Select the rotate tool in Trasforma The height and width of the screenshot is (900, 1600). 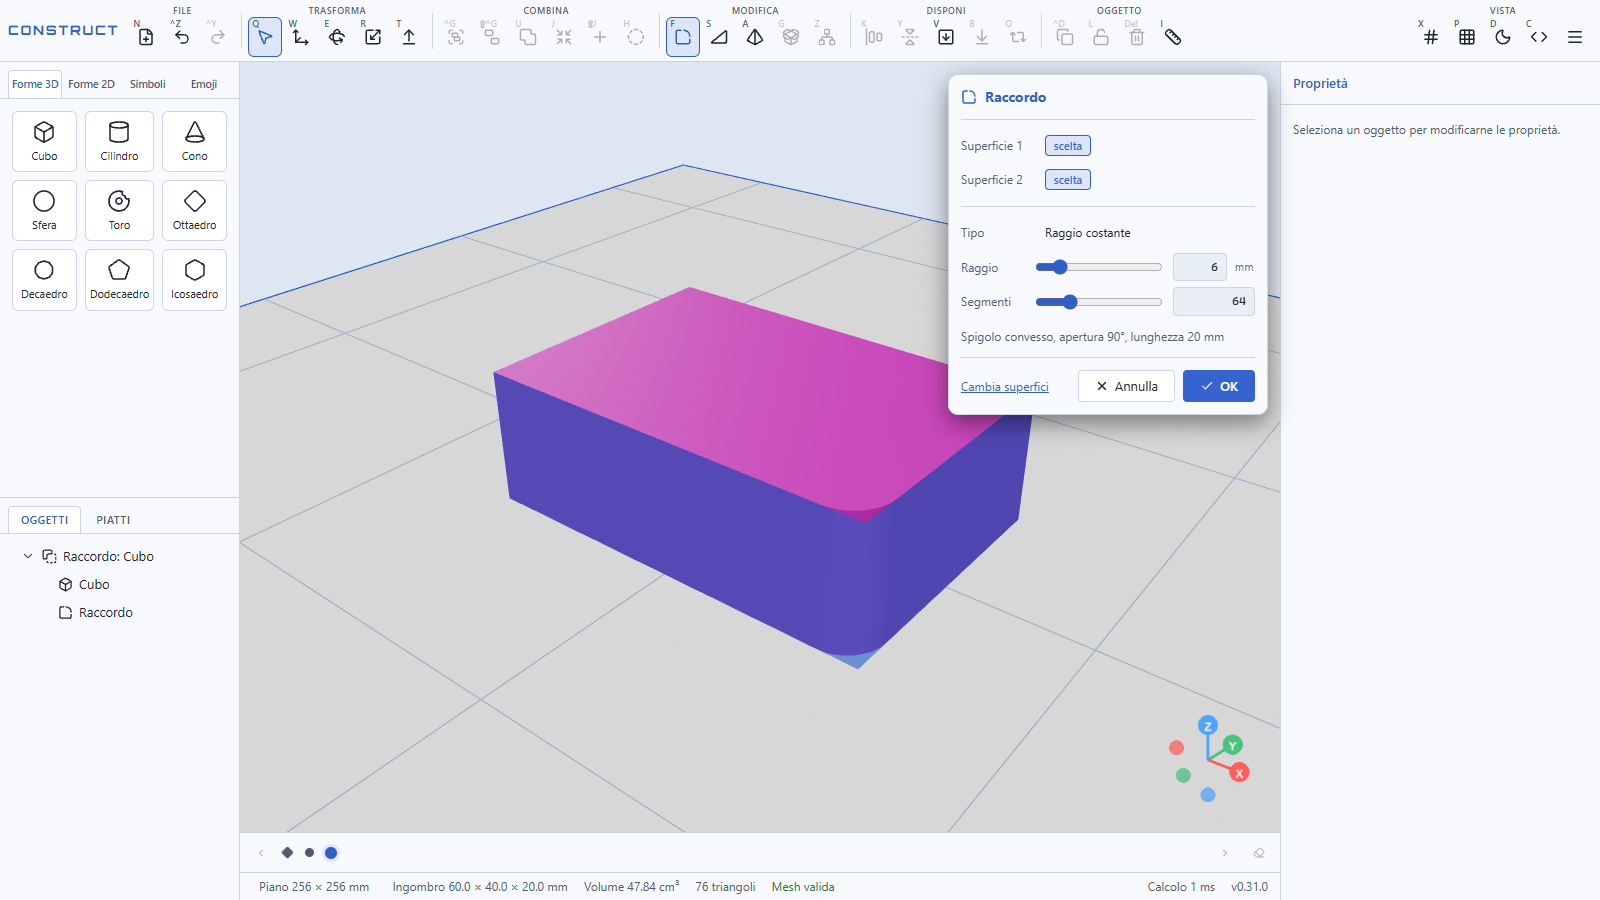337,37
